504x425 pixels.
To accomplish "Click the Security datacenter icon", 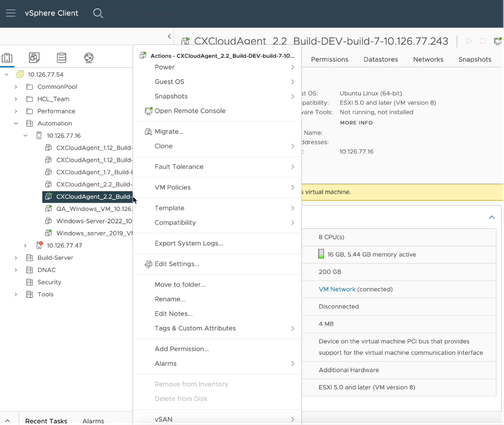I will click(x=29, y=282).
